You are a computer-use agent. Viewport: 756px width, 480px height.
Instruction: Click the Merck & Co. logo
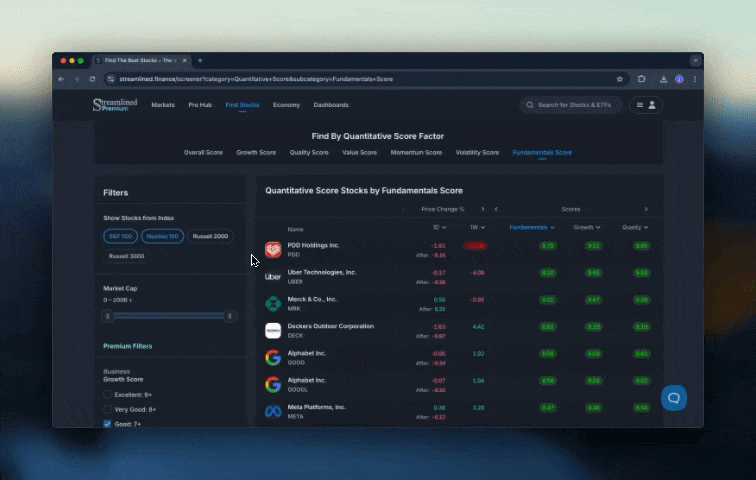[273, 304]
